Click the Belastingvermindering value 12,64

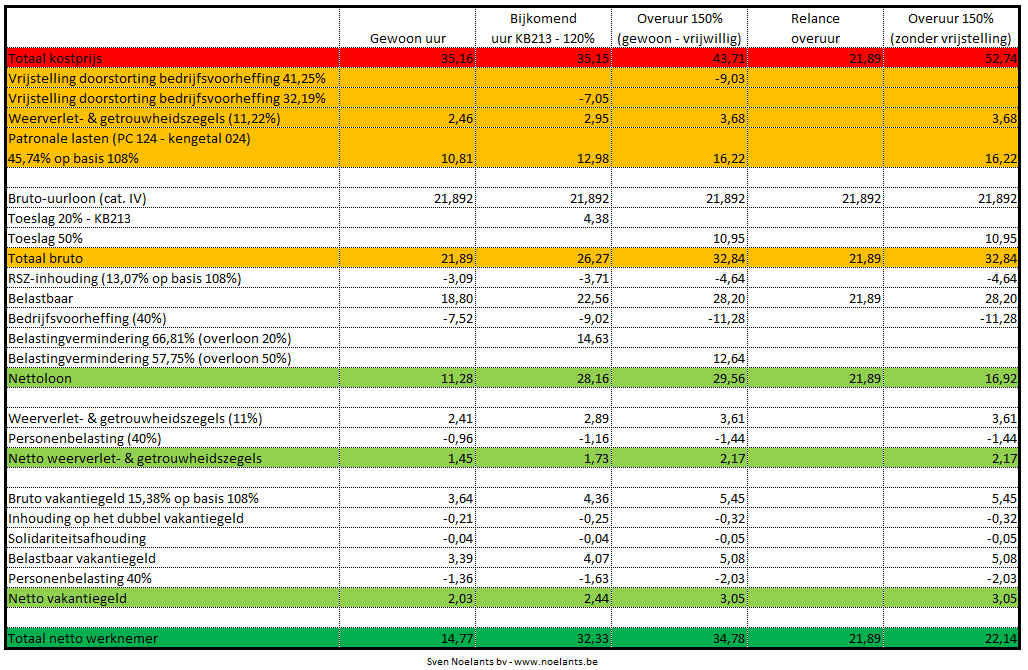727,359
